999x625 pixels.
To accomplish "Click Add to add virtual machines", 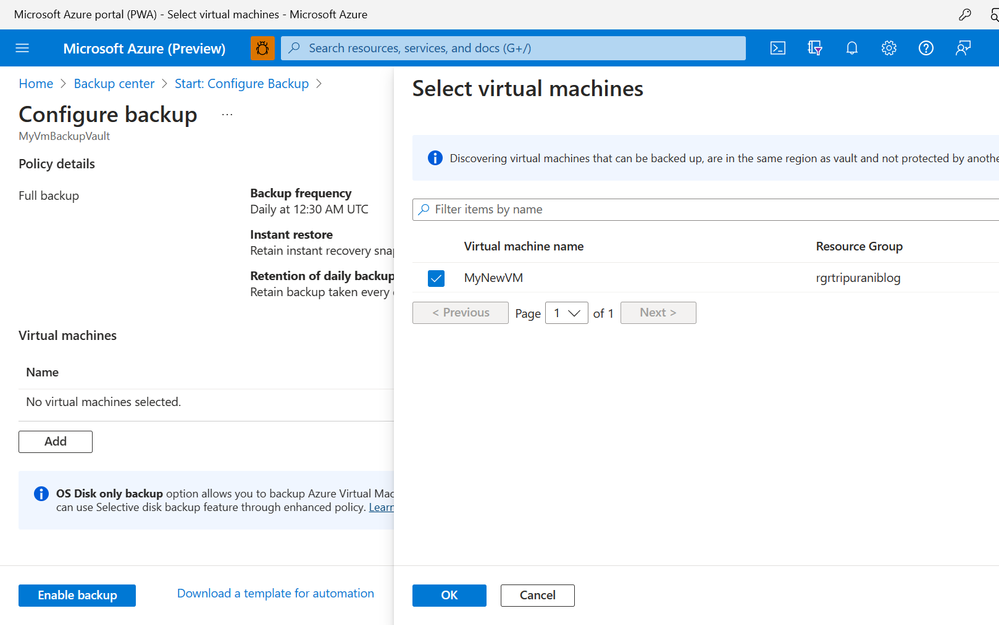I will click(x=55, y=442).
